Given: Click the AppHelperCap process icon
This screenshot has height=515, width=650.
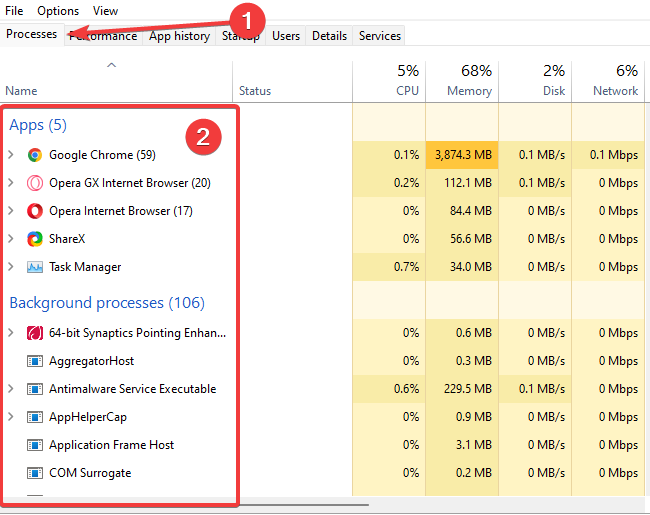Looking at the screenshot, I should (x=35, y=417).
